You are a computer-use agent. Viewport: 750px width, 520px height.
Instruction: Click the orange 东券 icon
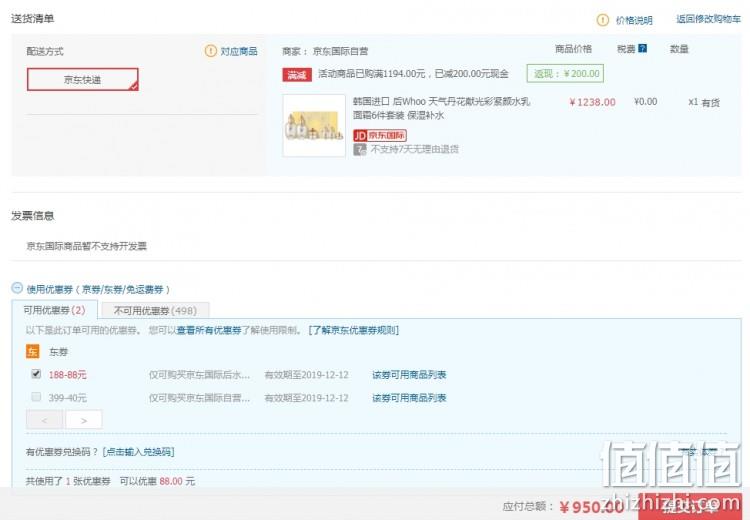click(33, 352)
